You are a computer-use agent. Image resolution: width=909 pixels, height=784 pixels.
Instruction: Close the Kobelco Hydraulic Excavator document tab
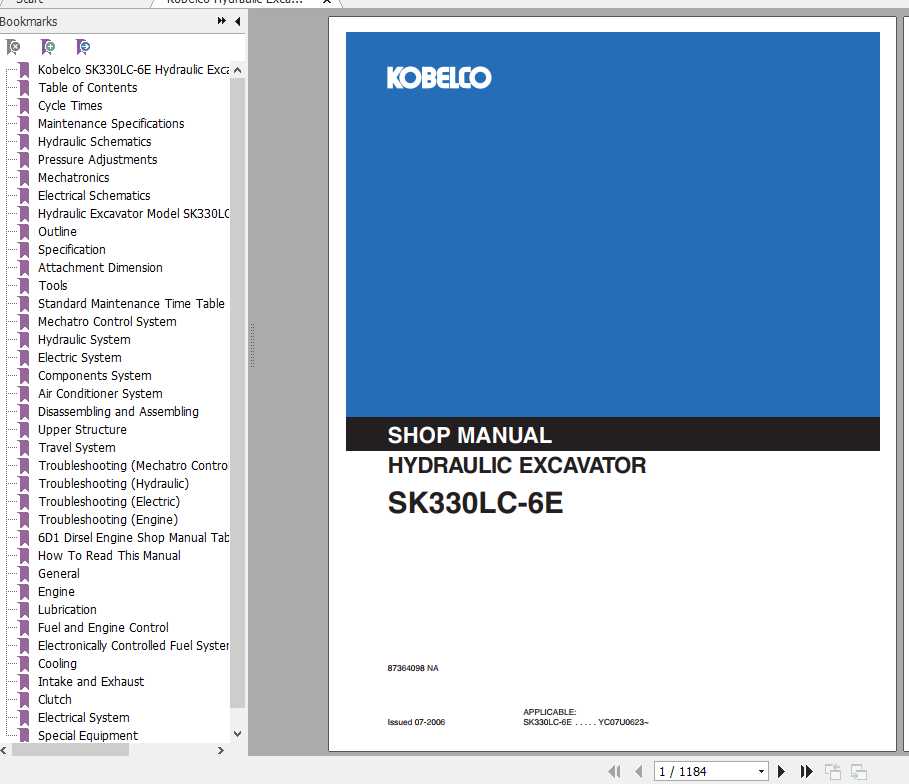coord(327,2)
